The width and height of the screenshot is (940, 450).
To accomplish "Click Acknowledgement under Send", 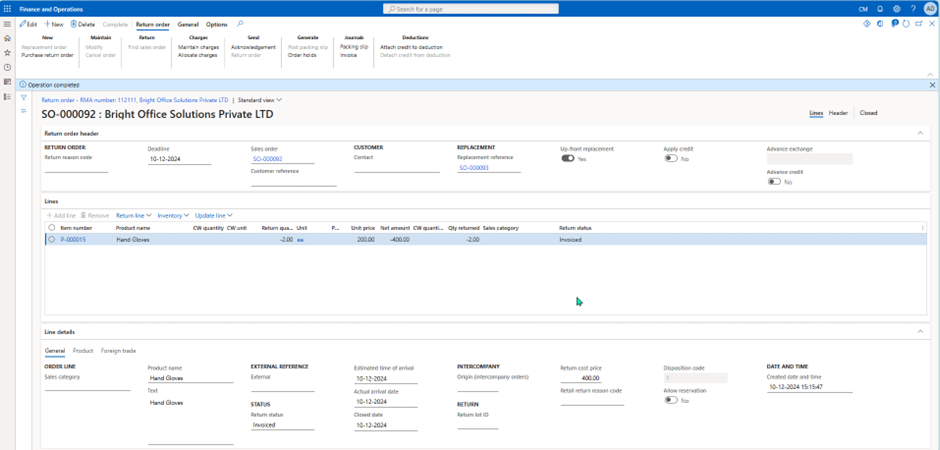I will point(254,47).
